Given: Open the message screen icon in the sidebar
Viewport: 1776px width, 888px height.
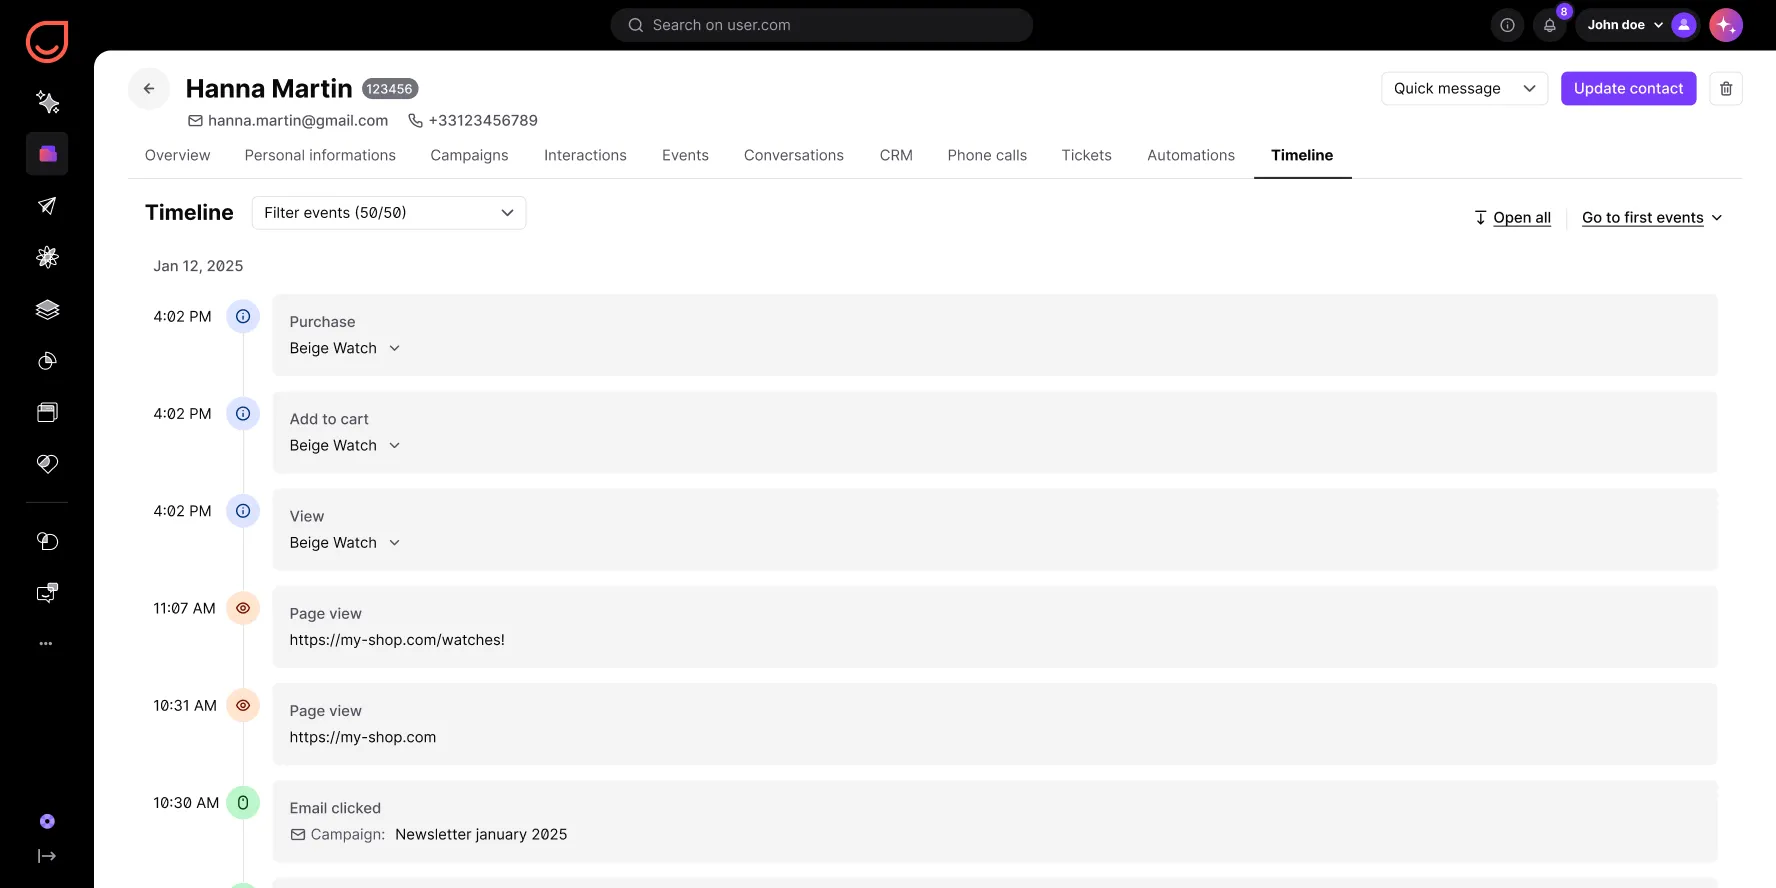Looking at the screenshot, I should 47,593.
